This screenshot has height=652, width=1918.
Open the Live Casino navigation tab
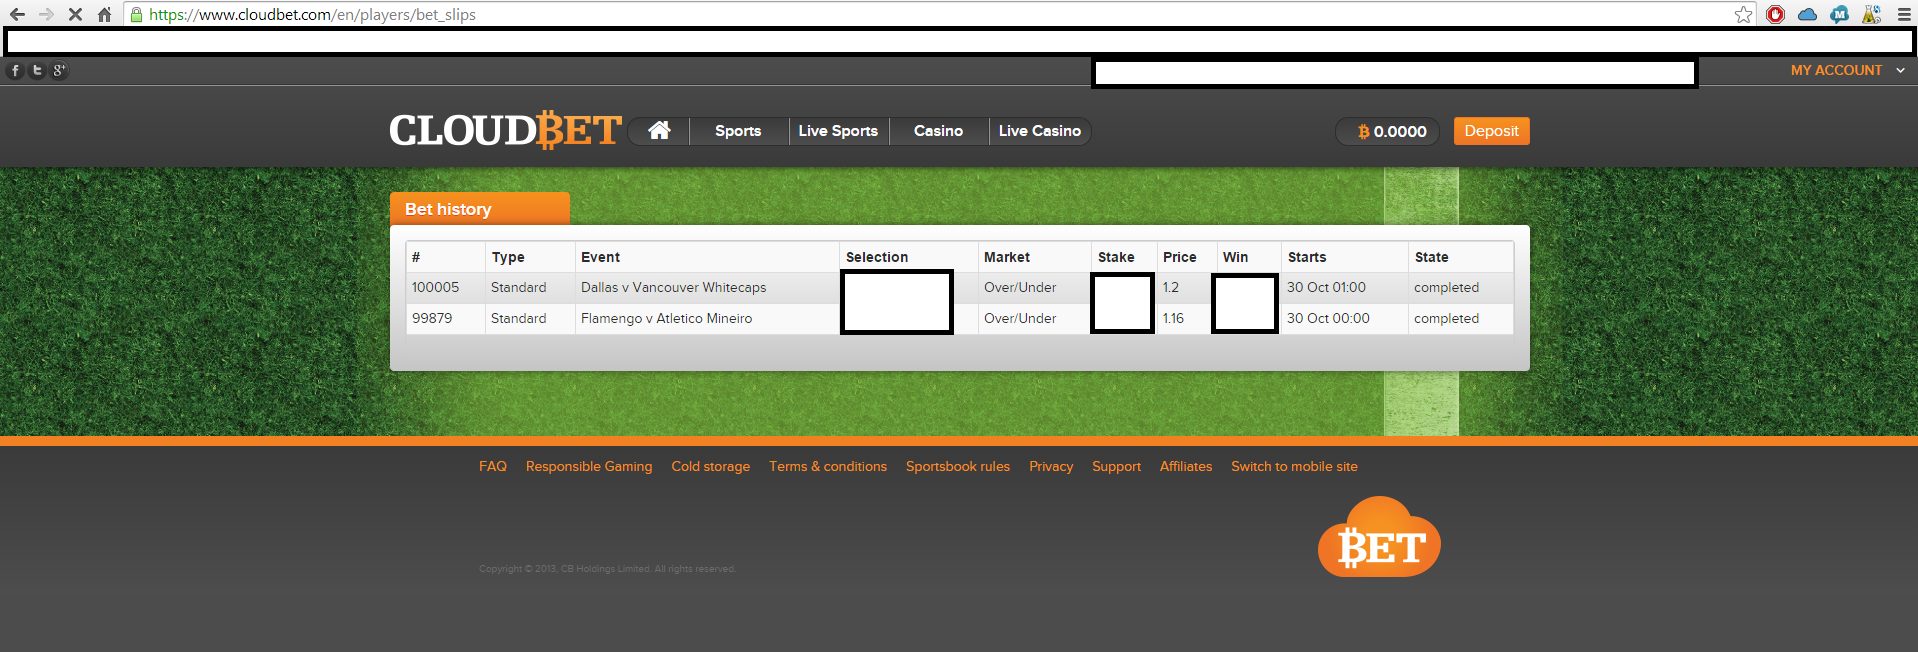pyautogui.click(x=1039, y=131)
